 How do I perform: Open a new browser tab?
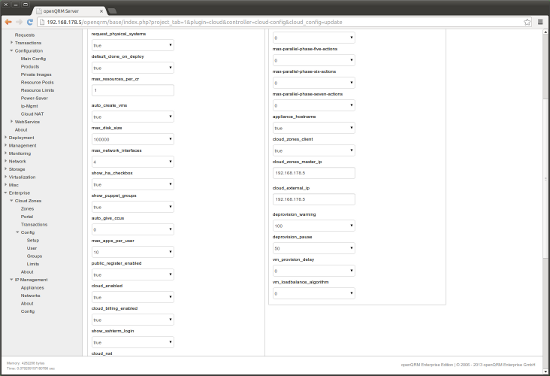point(112,11)
